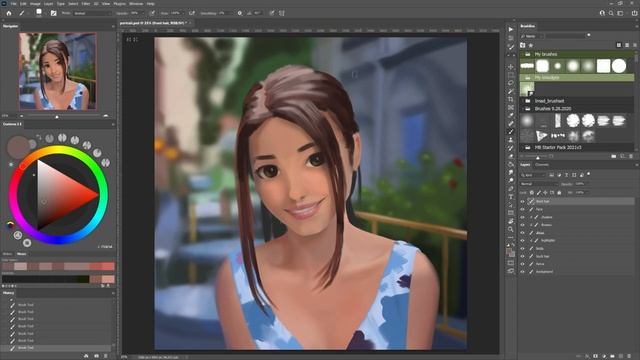This screenshot has height=360, width=640.
Task: Select the Pen tool
Action: 511,189
